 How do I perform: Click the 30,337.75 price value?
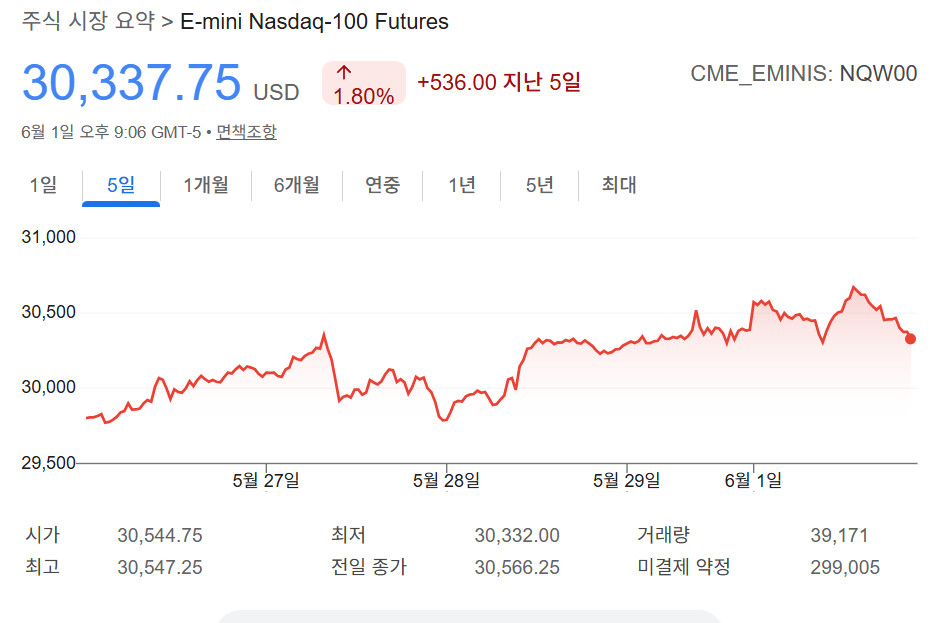click(x=131, y=82)
